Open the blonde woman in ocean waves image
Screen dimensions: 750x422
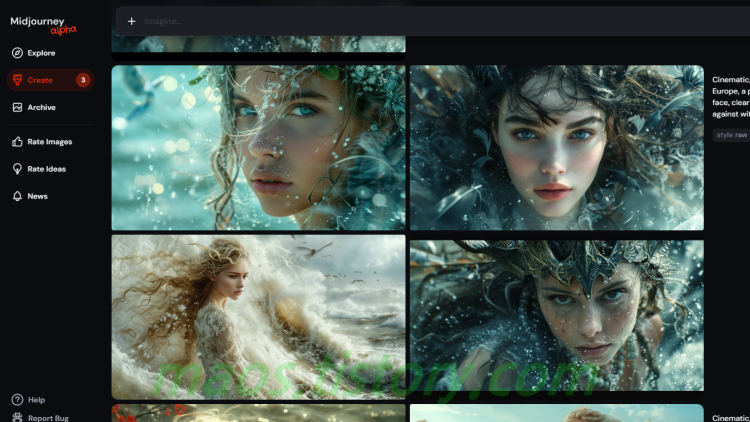[258, 317]
